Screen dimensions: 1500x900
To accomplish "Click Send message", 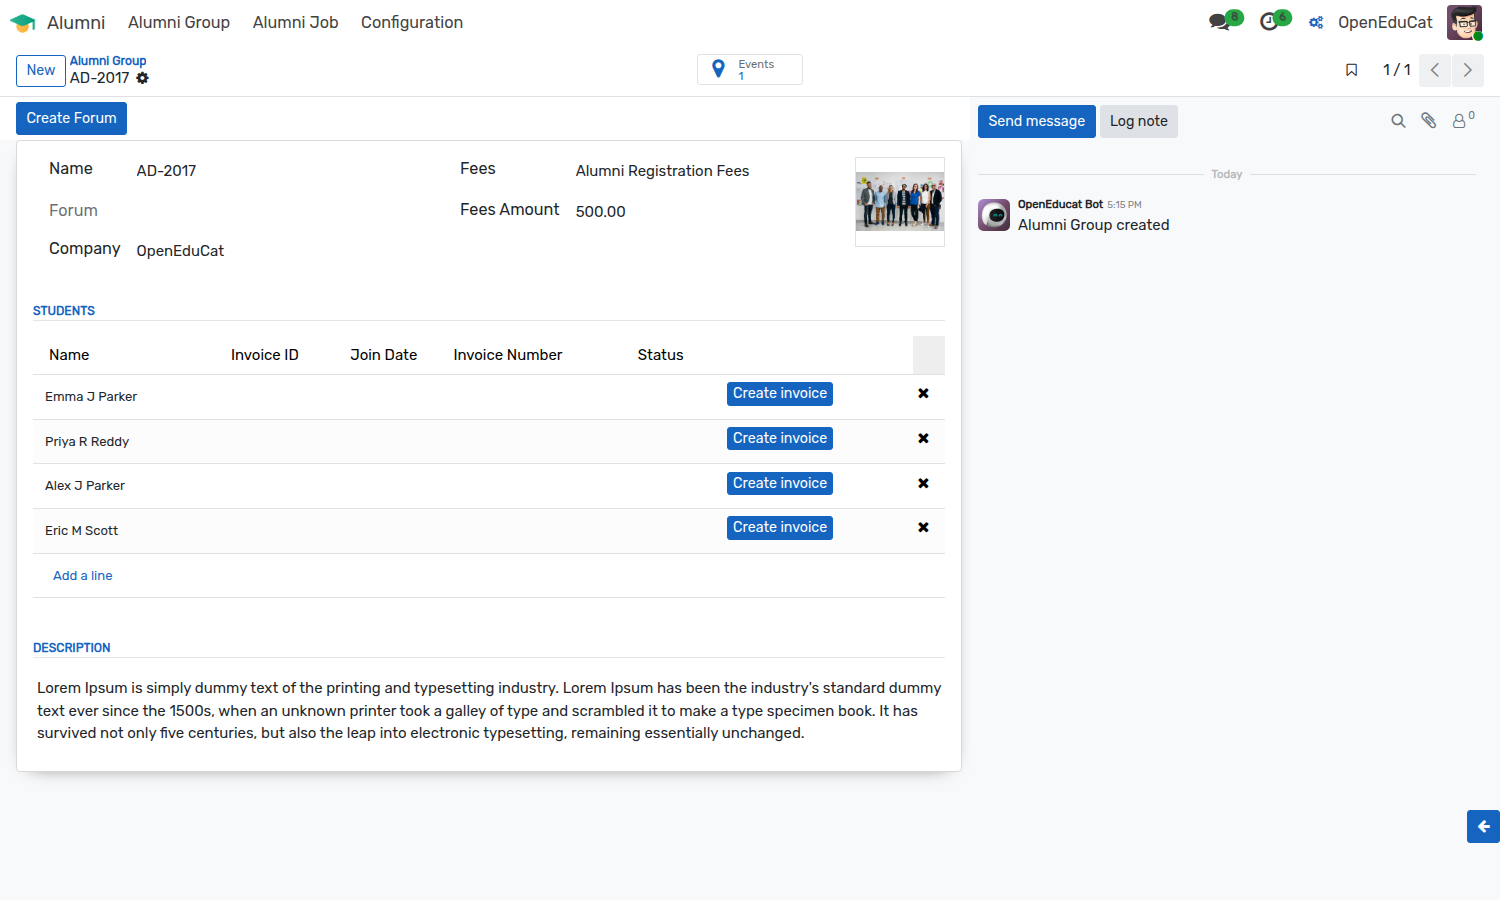I will [x=1036, y=121].
